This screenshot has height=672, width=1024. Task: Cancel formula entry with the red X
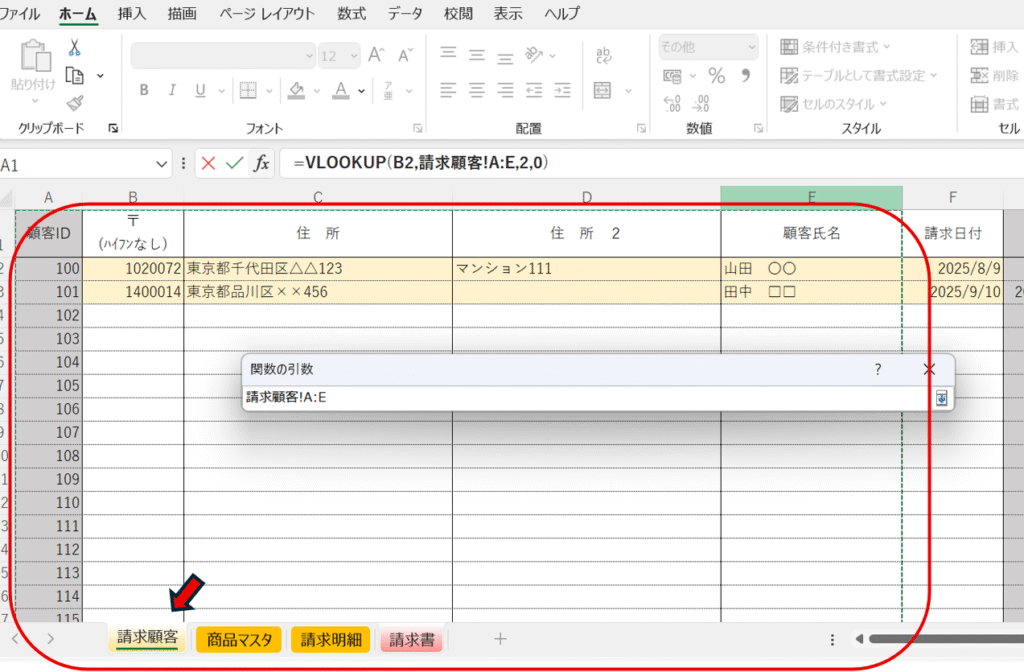[208, 163]
